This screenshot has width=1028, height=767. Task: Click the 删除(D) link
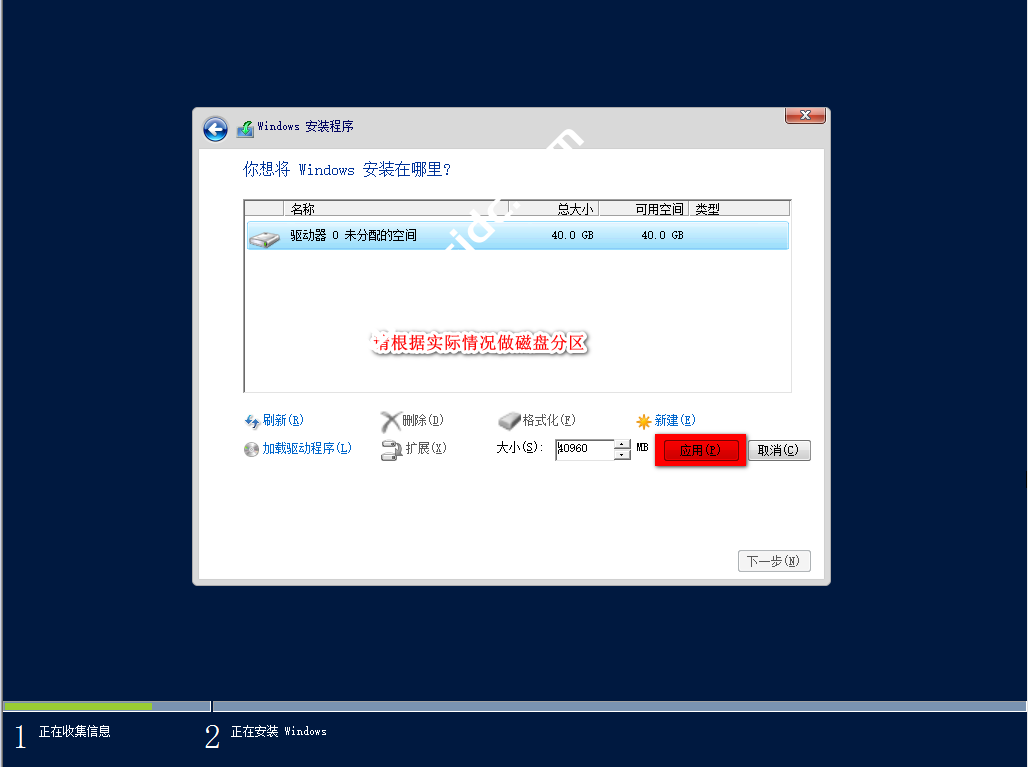click(423, 420)
